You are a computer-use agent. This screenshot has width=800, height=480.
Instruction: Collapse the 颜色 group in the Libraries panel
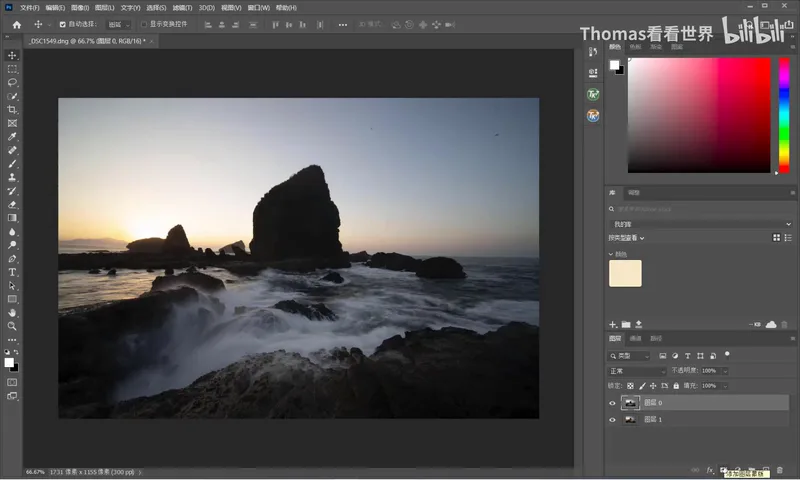(611, 254)
